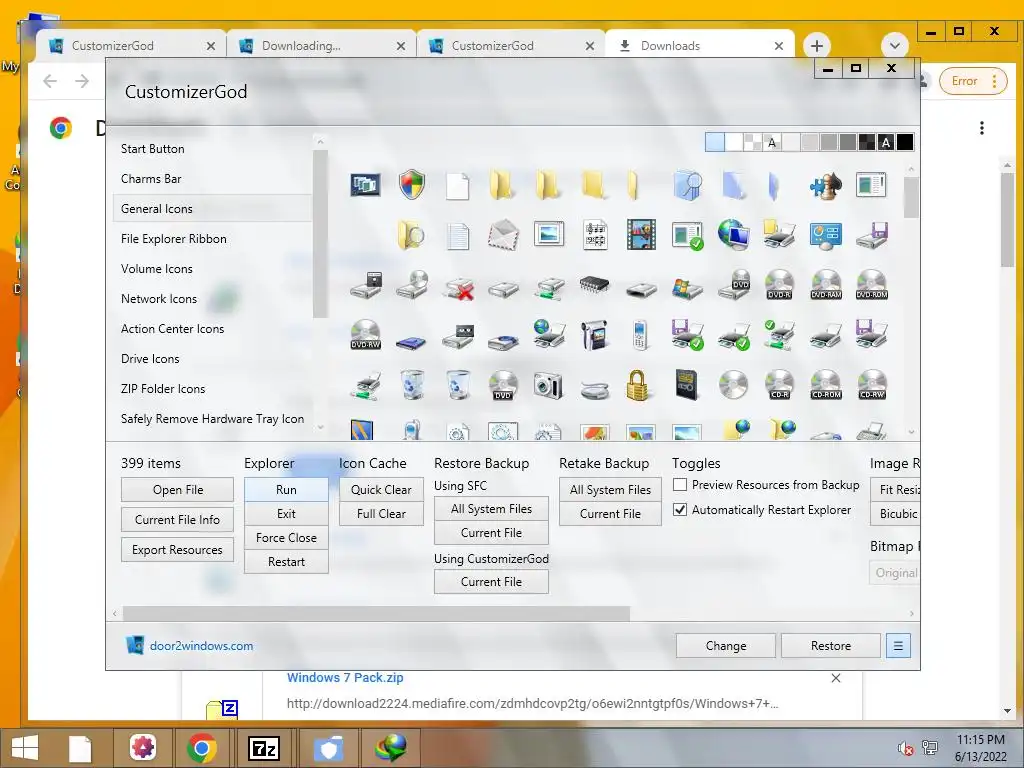Select Volume Icons category
The width and height of the screenshot is (1024, 768).
click(x=212, y=269)
